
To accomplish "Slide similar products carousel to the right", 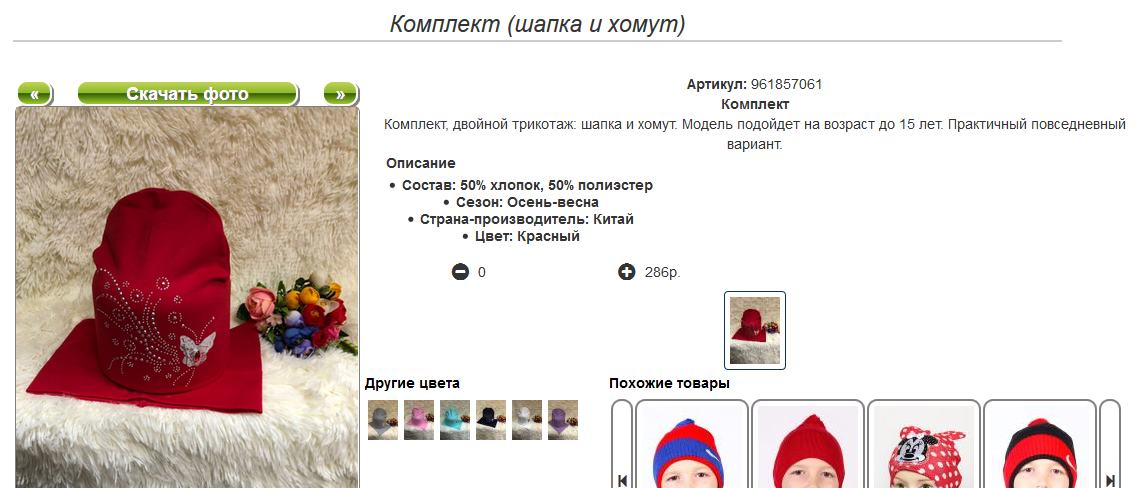I will click(1110, 444).
